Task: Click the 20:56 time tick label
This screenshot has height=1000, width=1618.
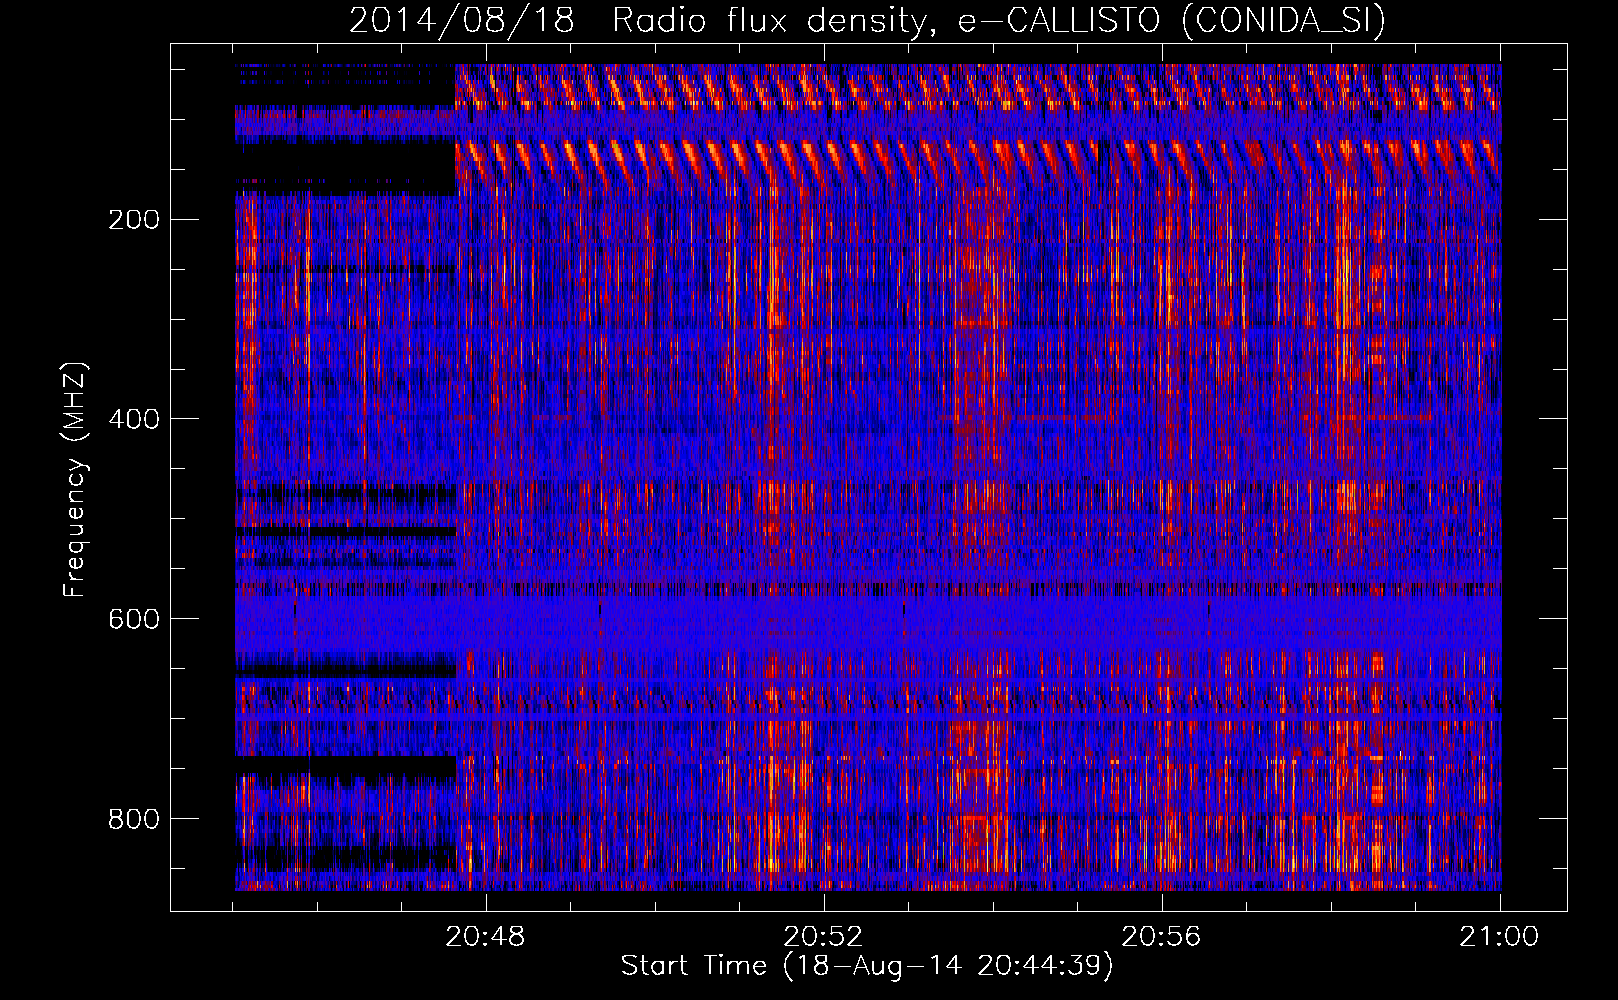Action: coord(1161,937)
